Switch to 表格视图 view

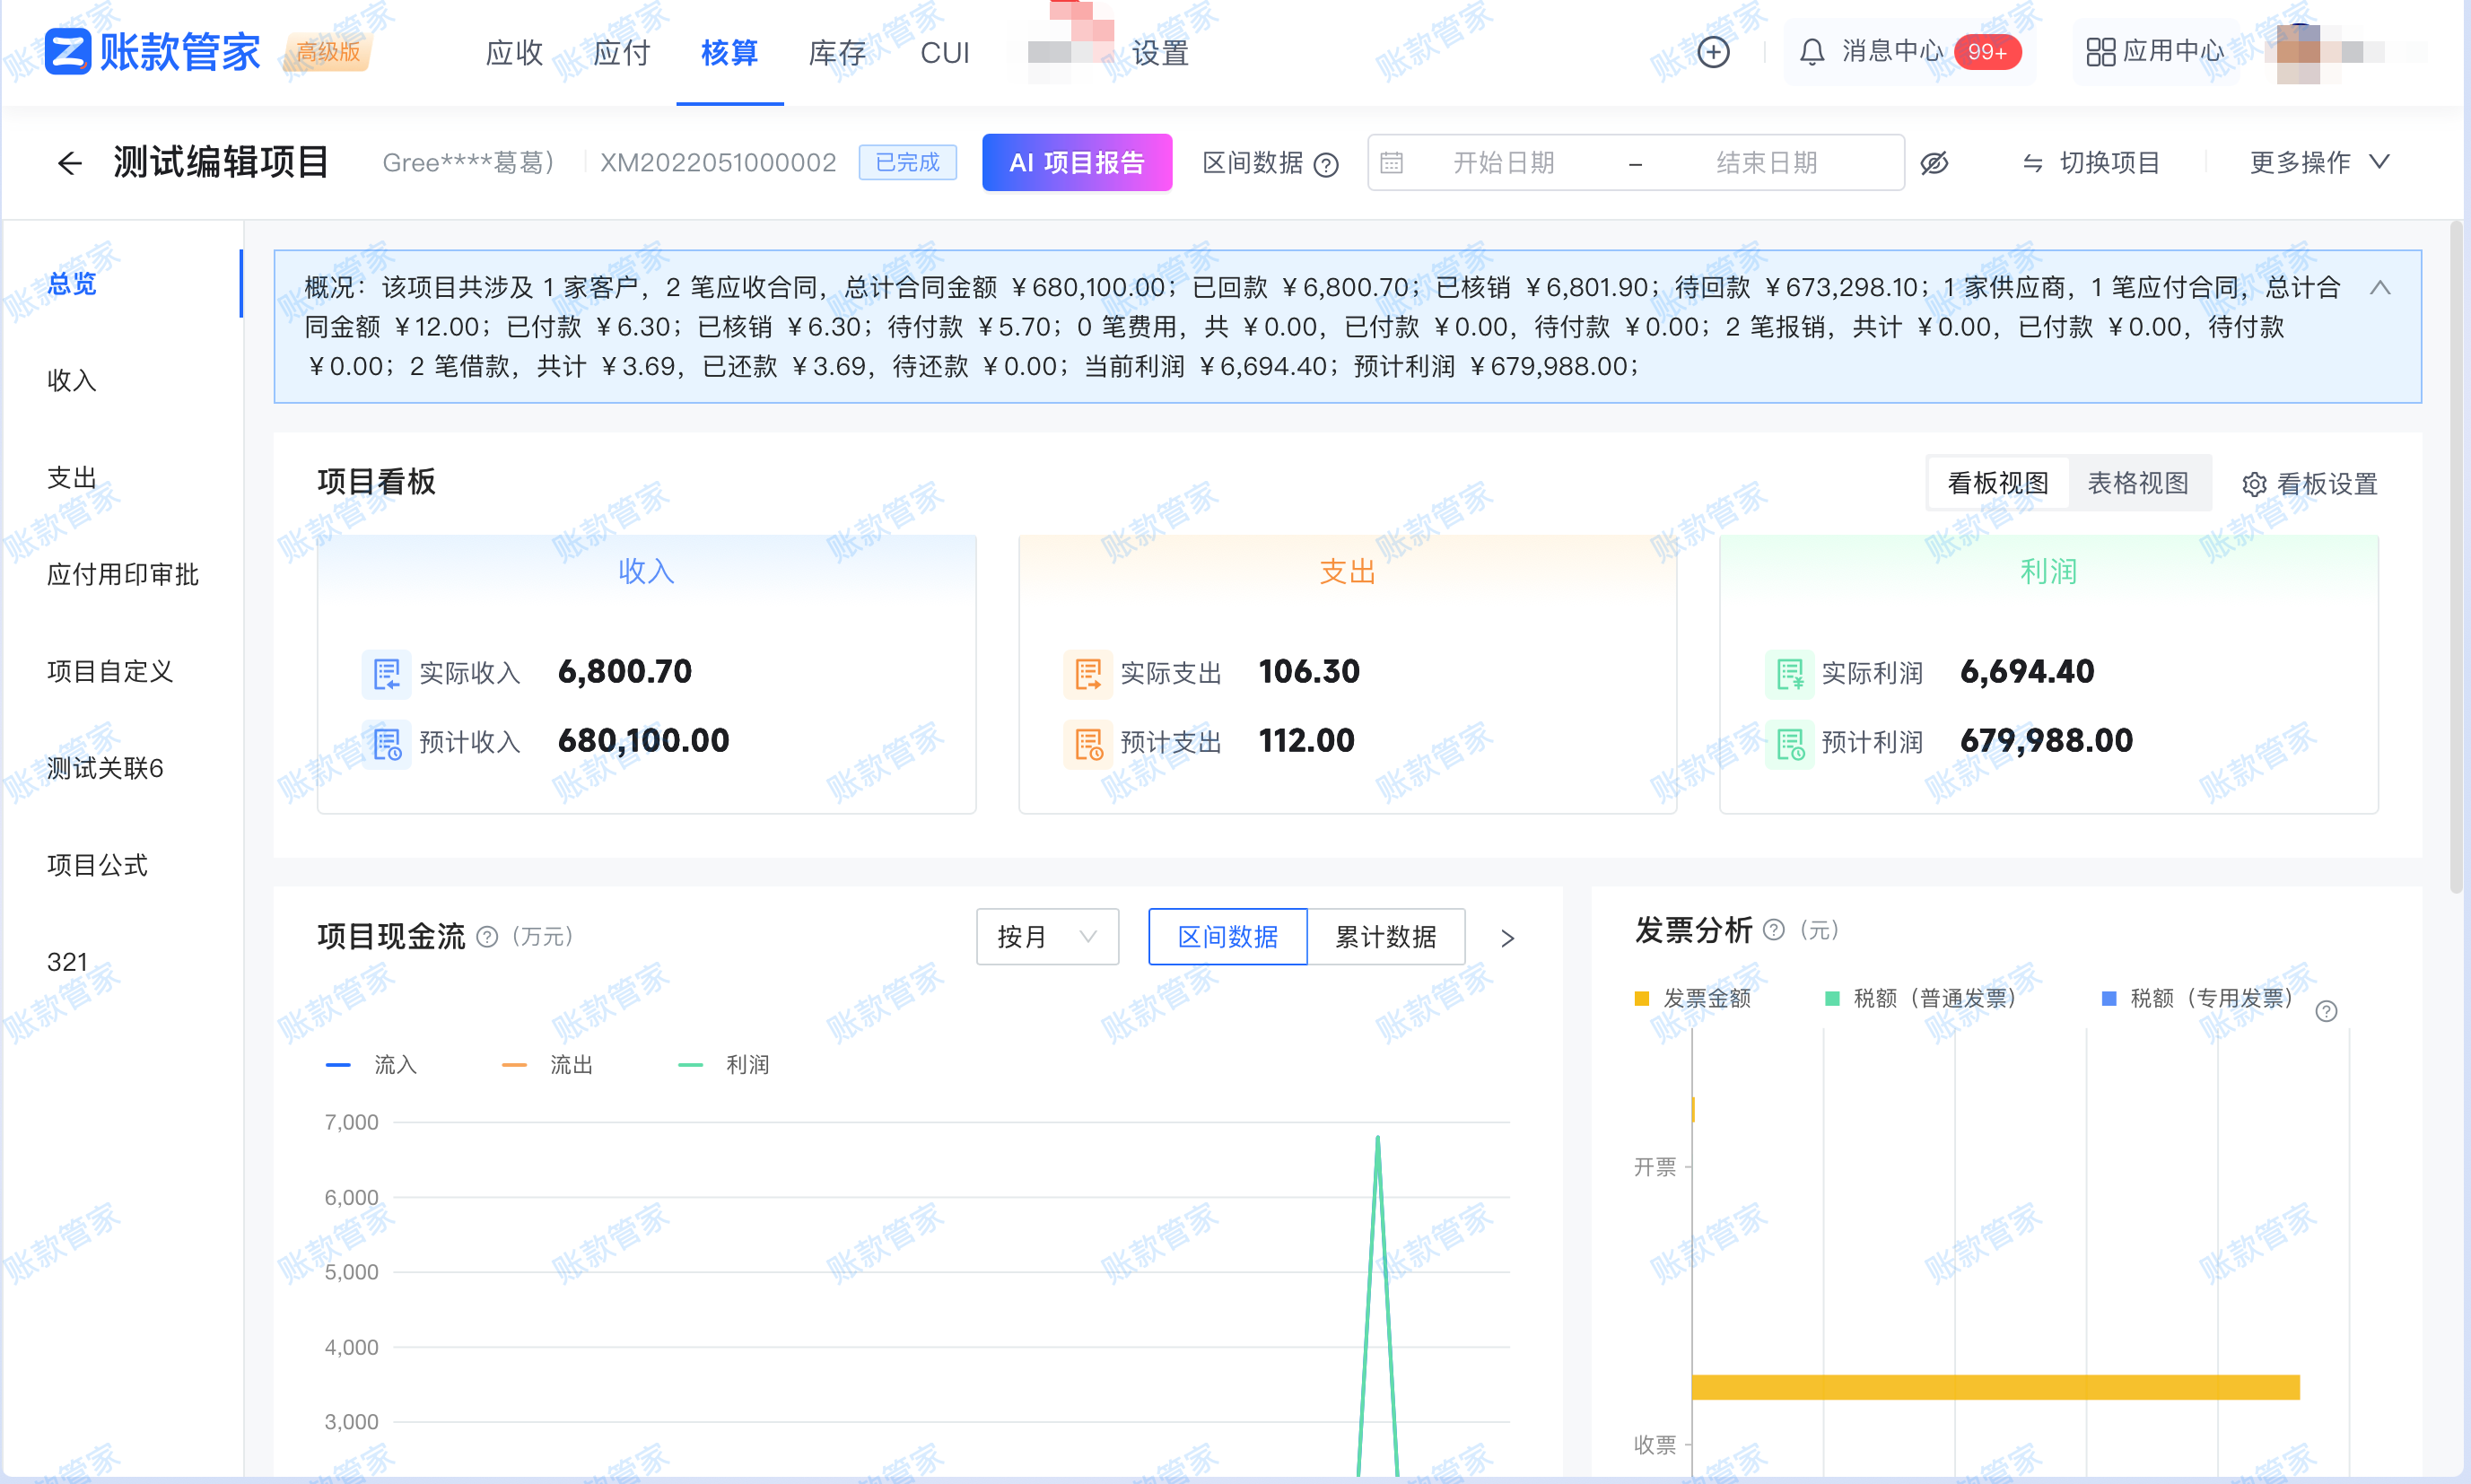point(2140,482)
